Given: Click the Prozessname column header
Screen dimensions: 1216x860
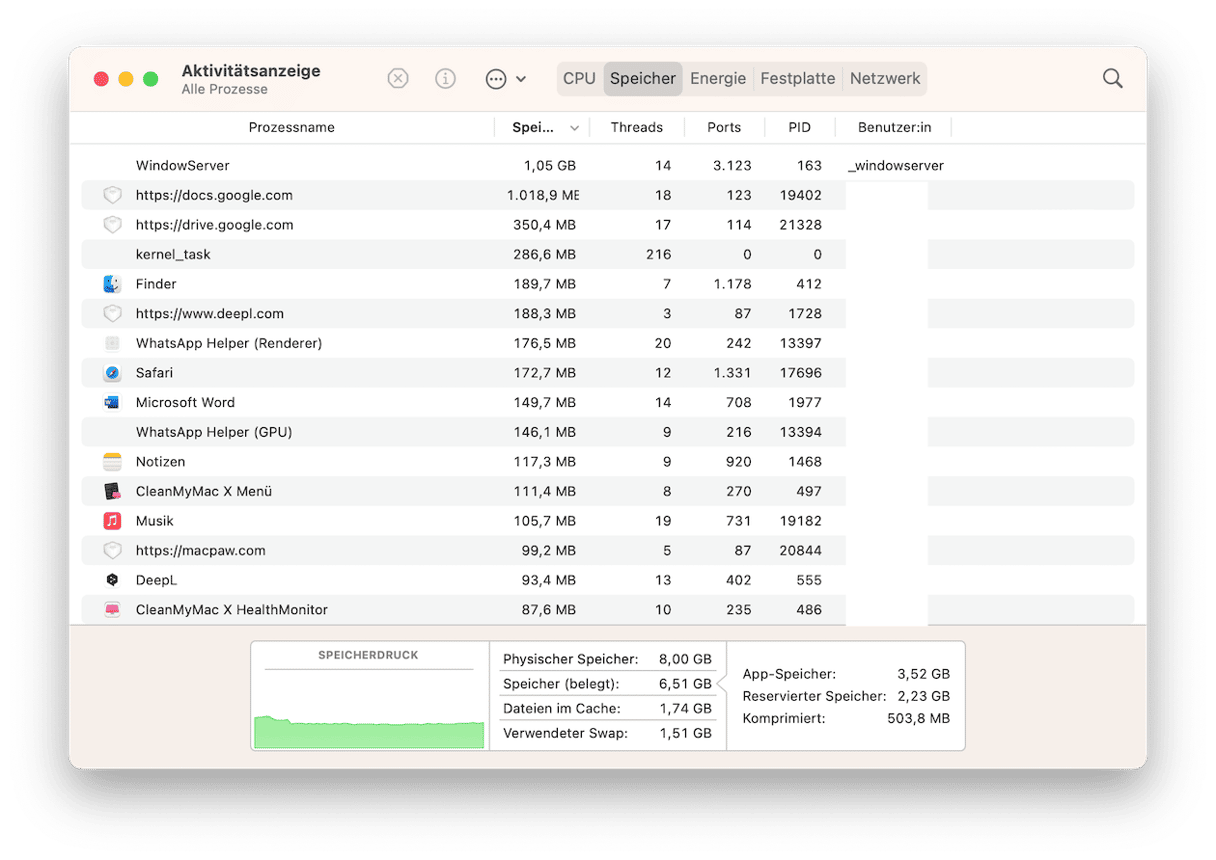Looking at the screenshot, I should (291, 128).
